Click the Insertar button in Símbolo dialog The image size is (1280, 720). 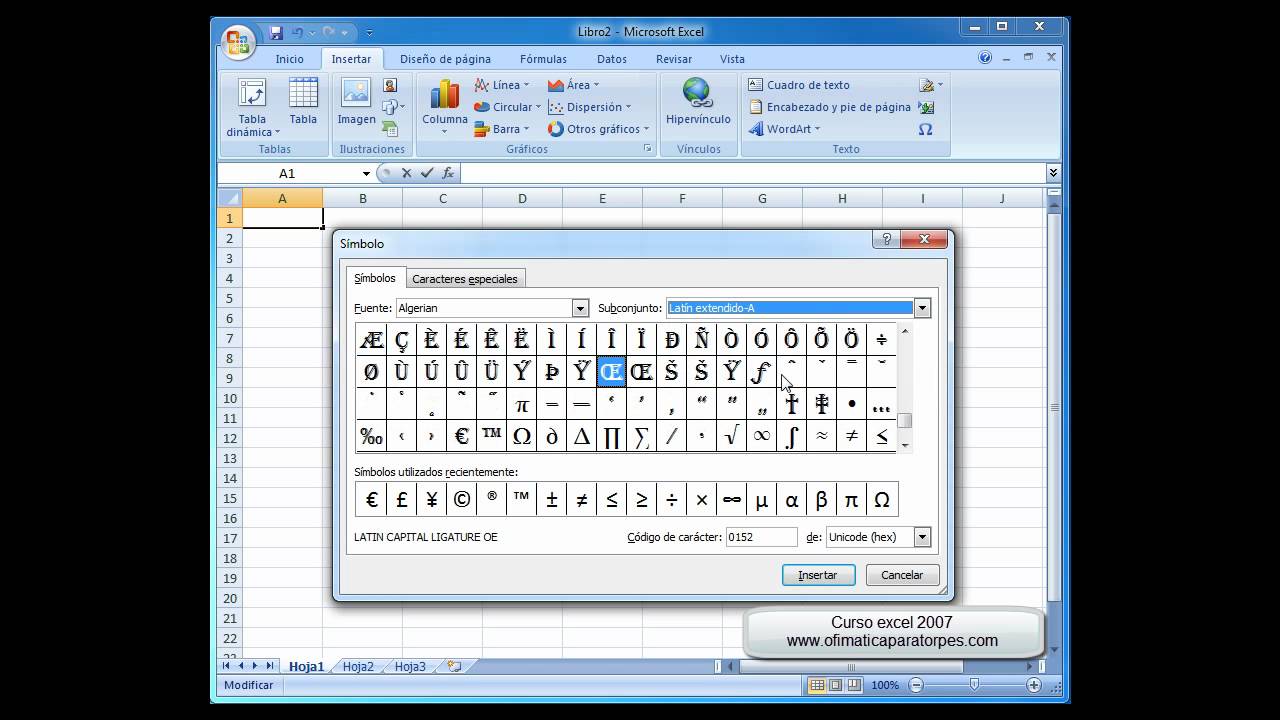click(x=818, y=575)
